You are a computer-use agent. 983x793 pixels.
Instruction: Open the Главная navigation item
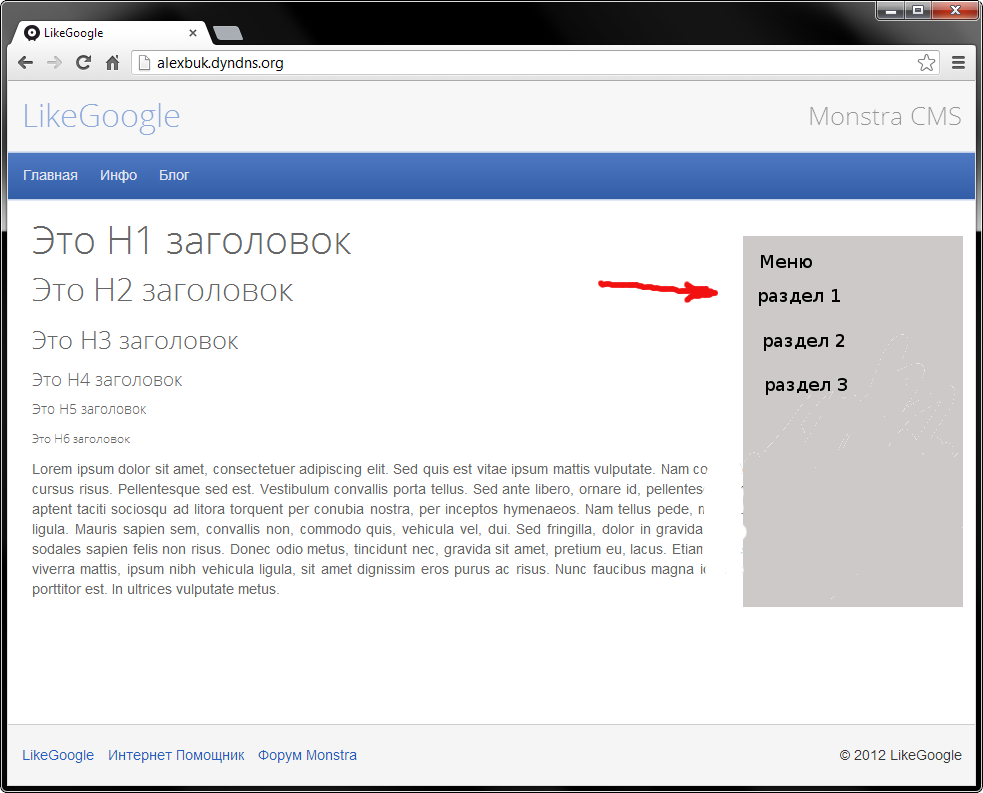tap(50, 176)
